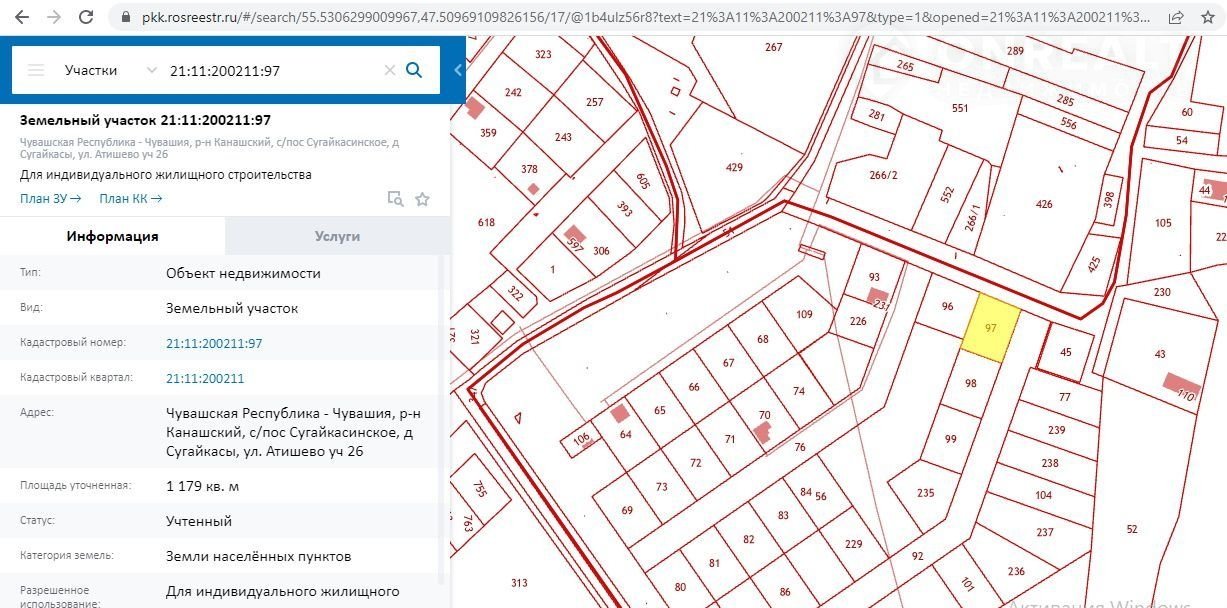Open the Участки search type dropdown

point(110,70)
